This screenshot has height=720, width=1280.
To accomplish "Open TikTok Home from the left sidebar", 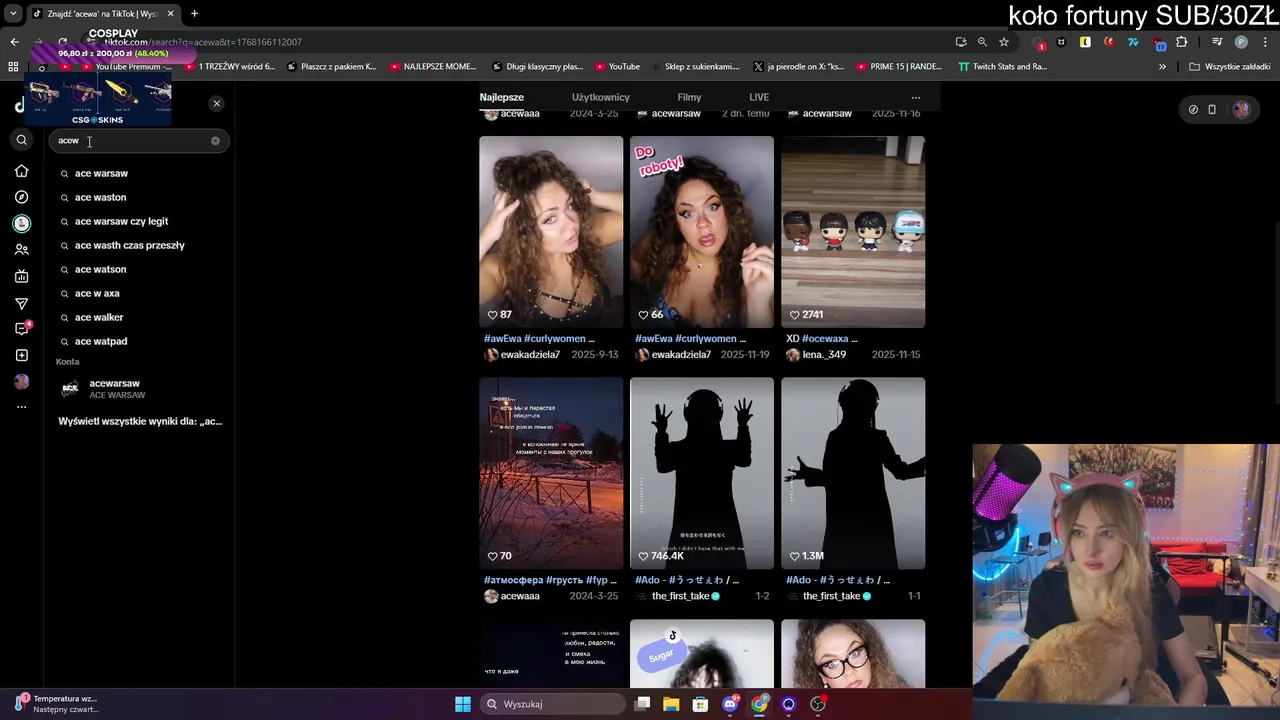I will click(21, 171).
